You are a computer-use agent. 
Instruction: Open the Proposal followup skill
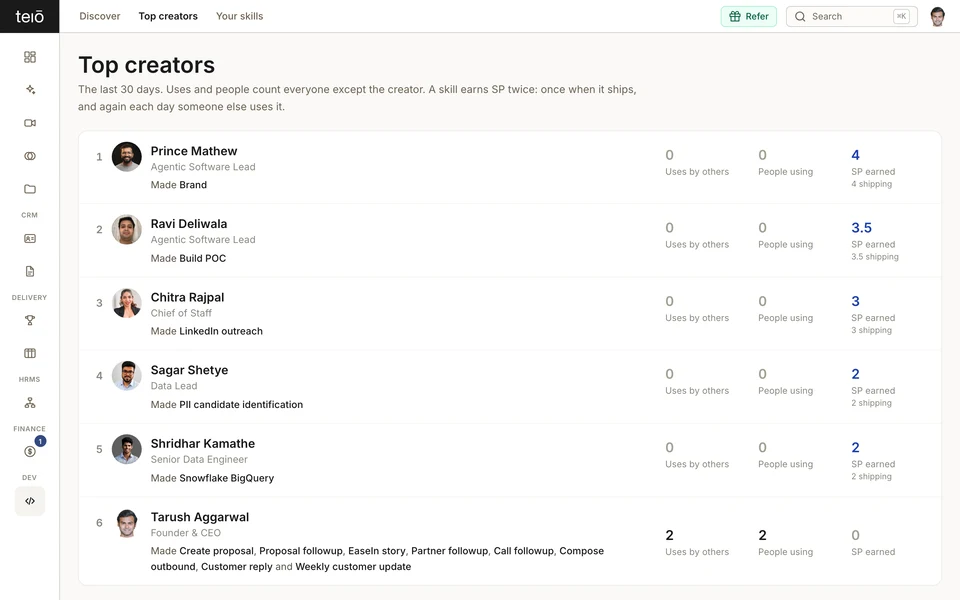point(301,551)
